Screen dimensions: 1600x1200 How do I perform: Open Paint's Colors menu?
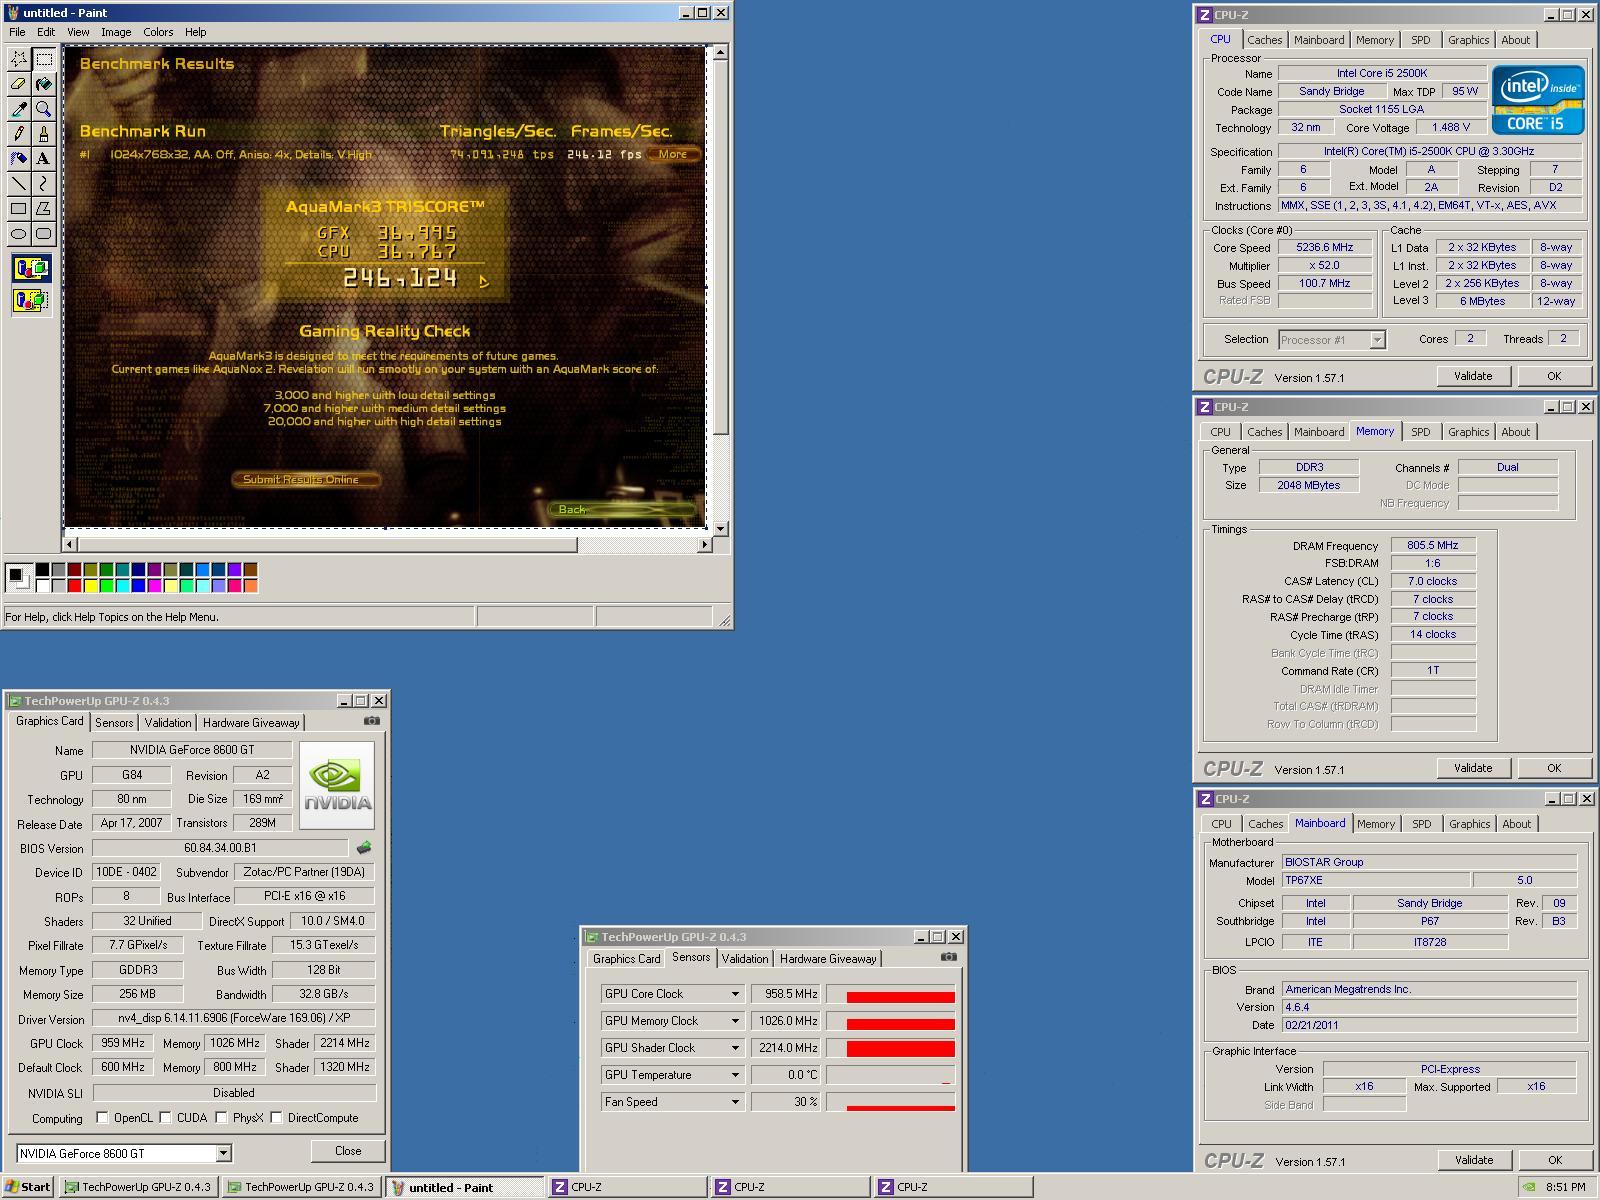point(158,32)
